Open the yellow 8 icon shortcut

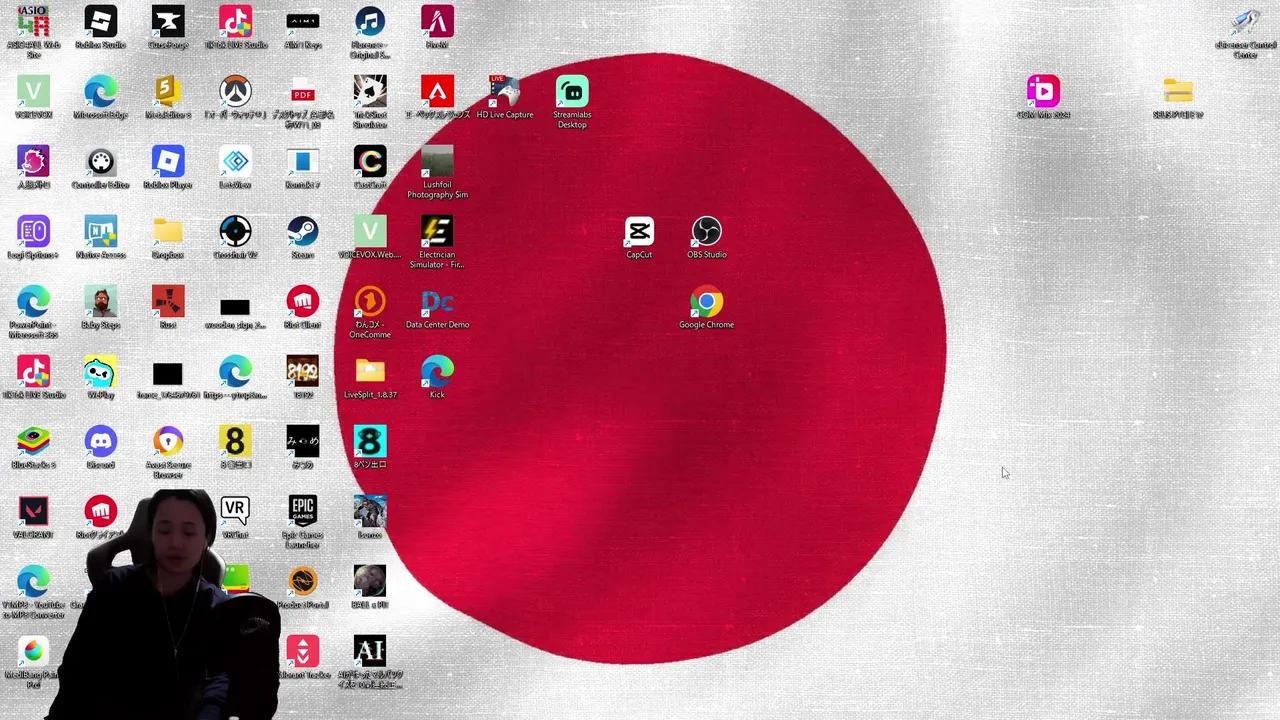235,442
